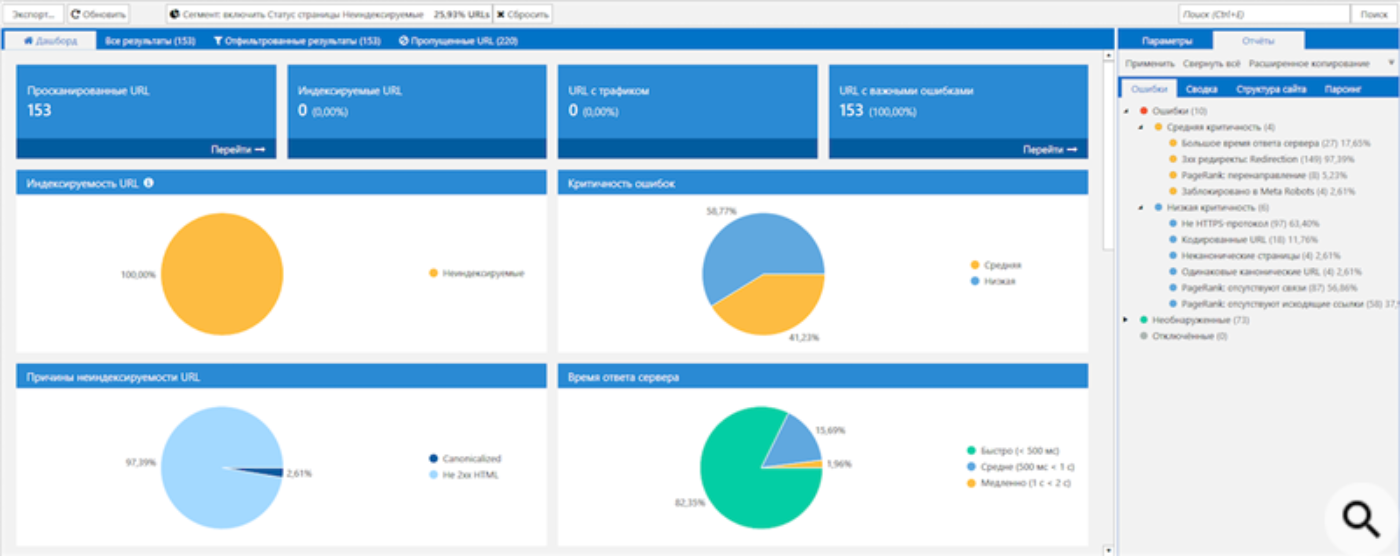Image resolution: width=1400 pixels, height=556 pixels.
Task: Click the URL с трафиком card
Action: [687, 111]
